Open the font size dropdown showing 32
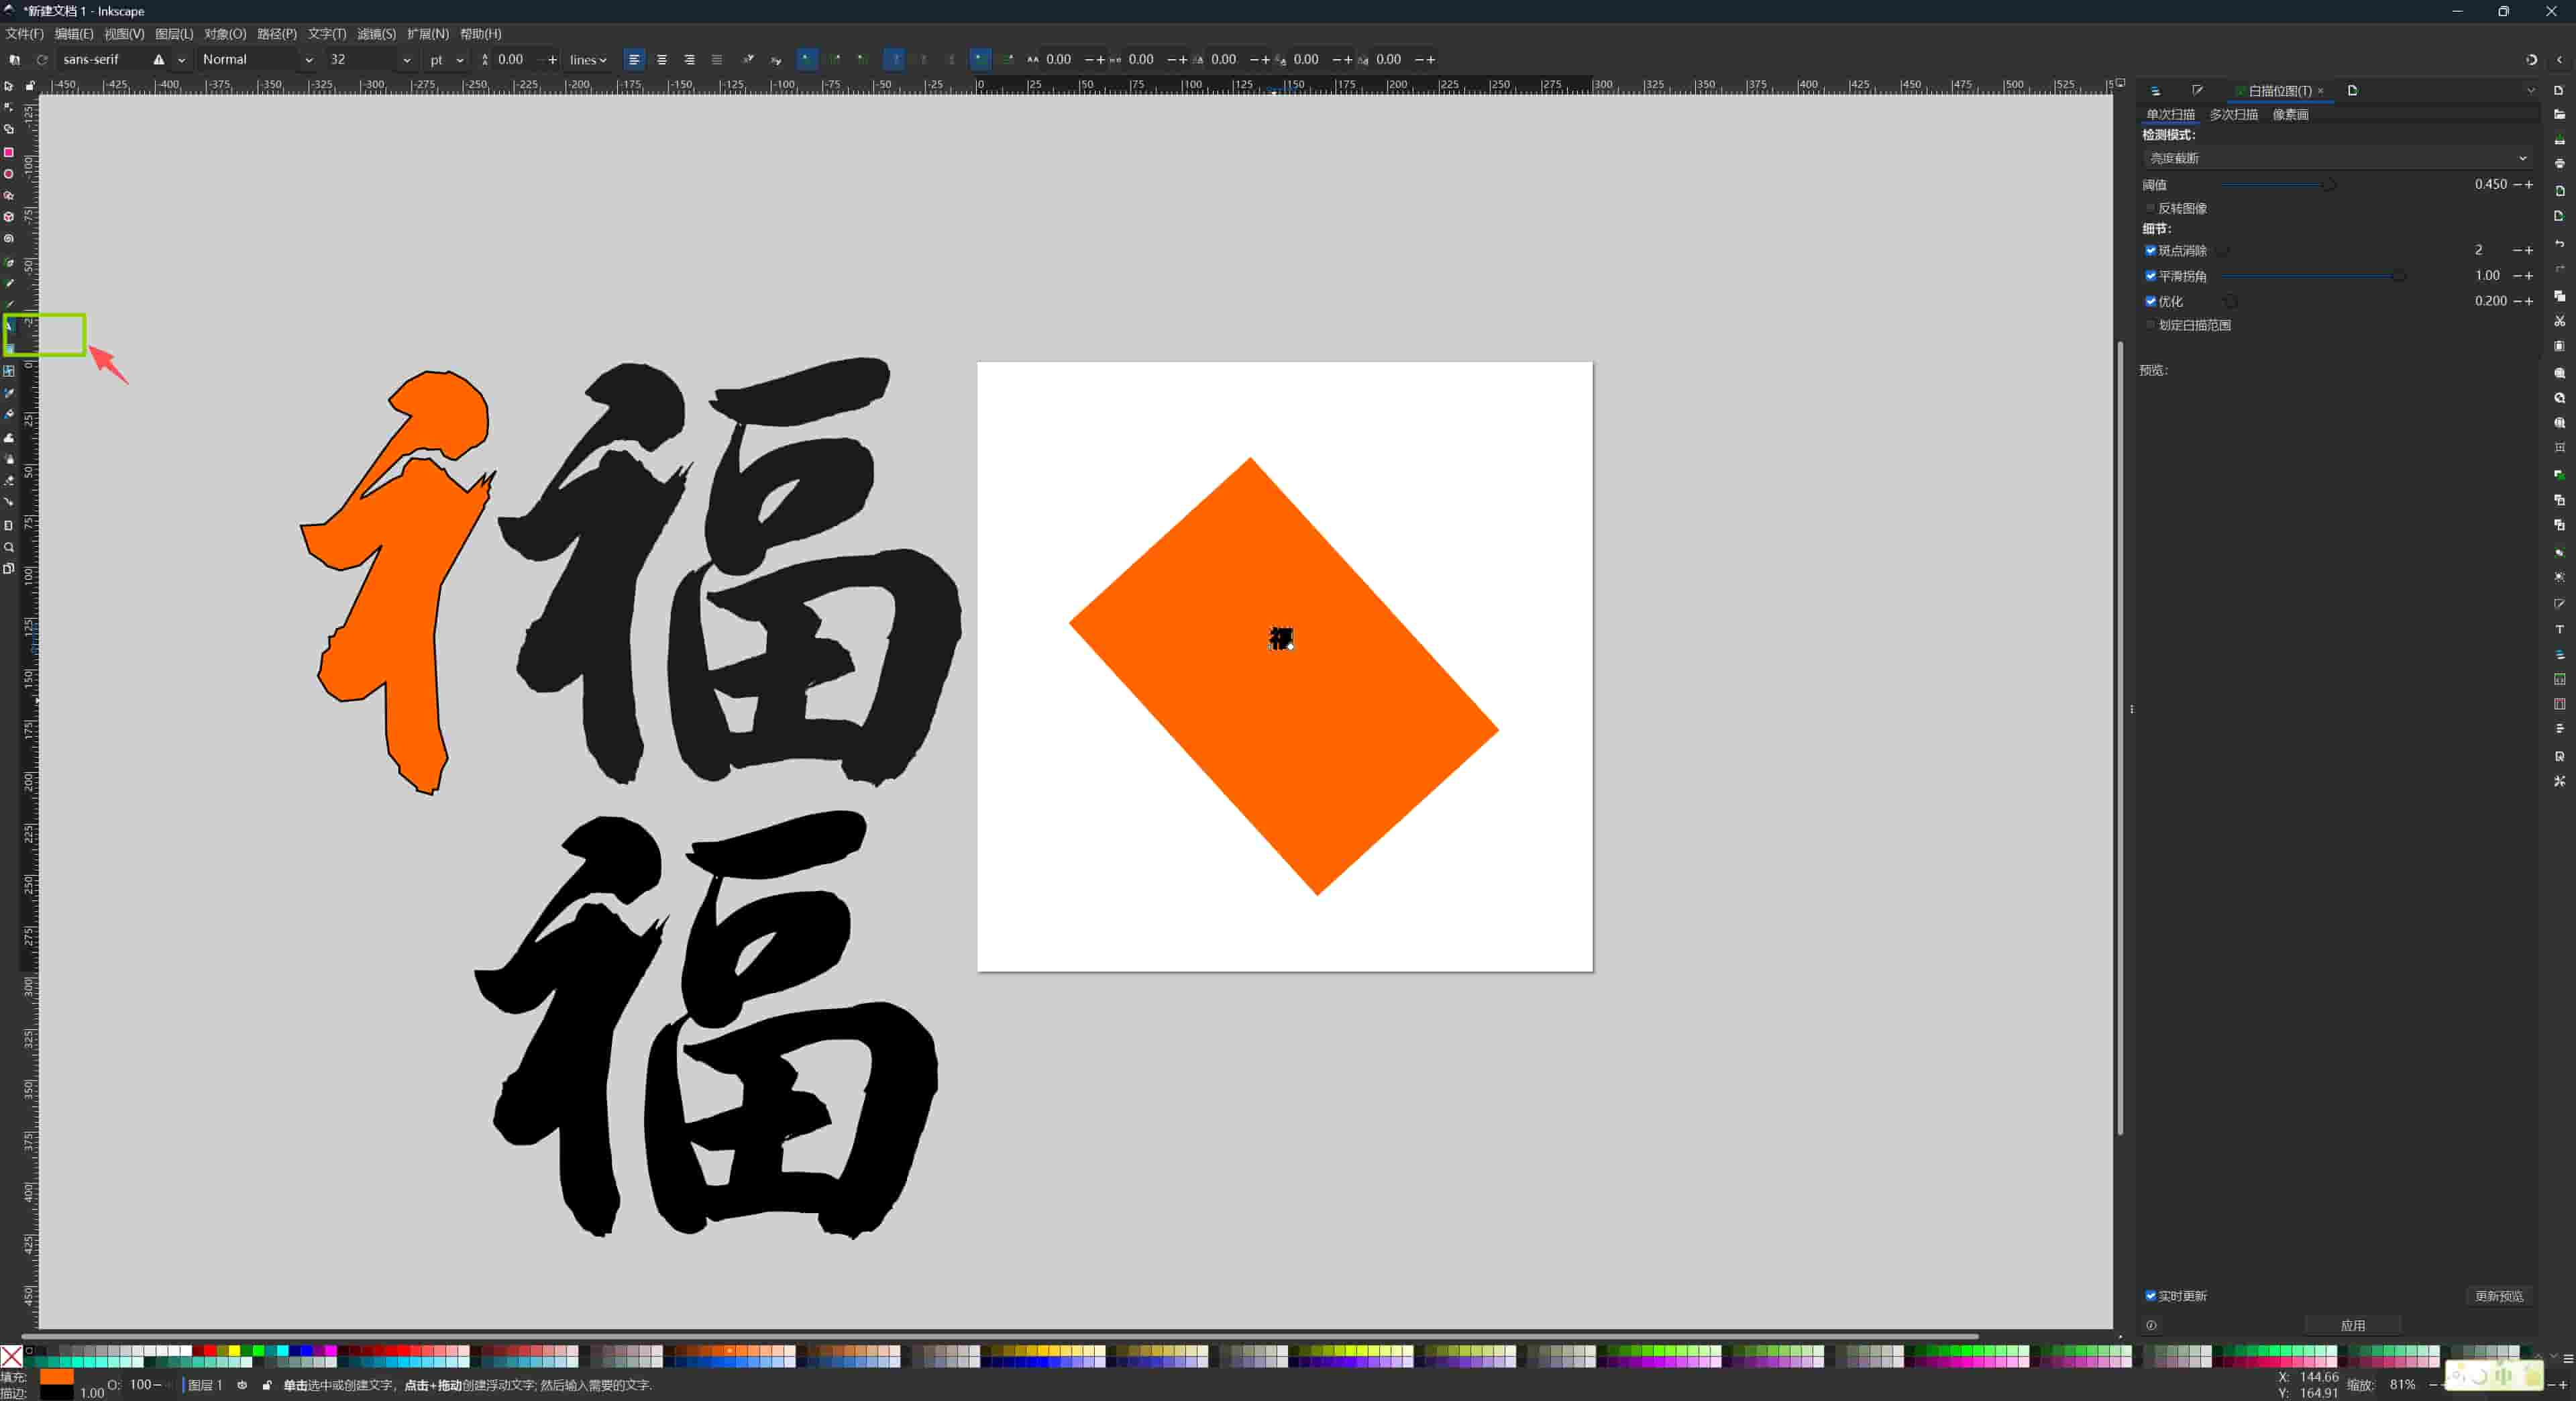The image size is (2576, 1401). tap(406, 59)
